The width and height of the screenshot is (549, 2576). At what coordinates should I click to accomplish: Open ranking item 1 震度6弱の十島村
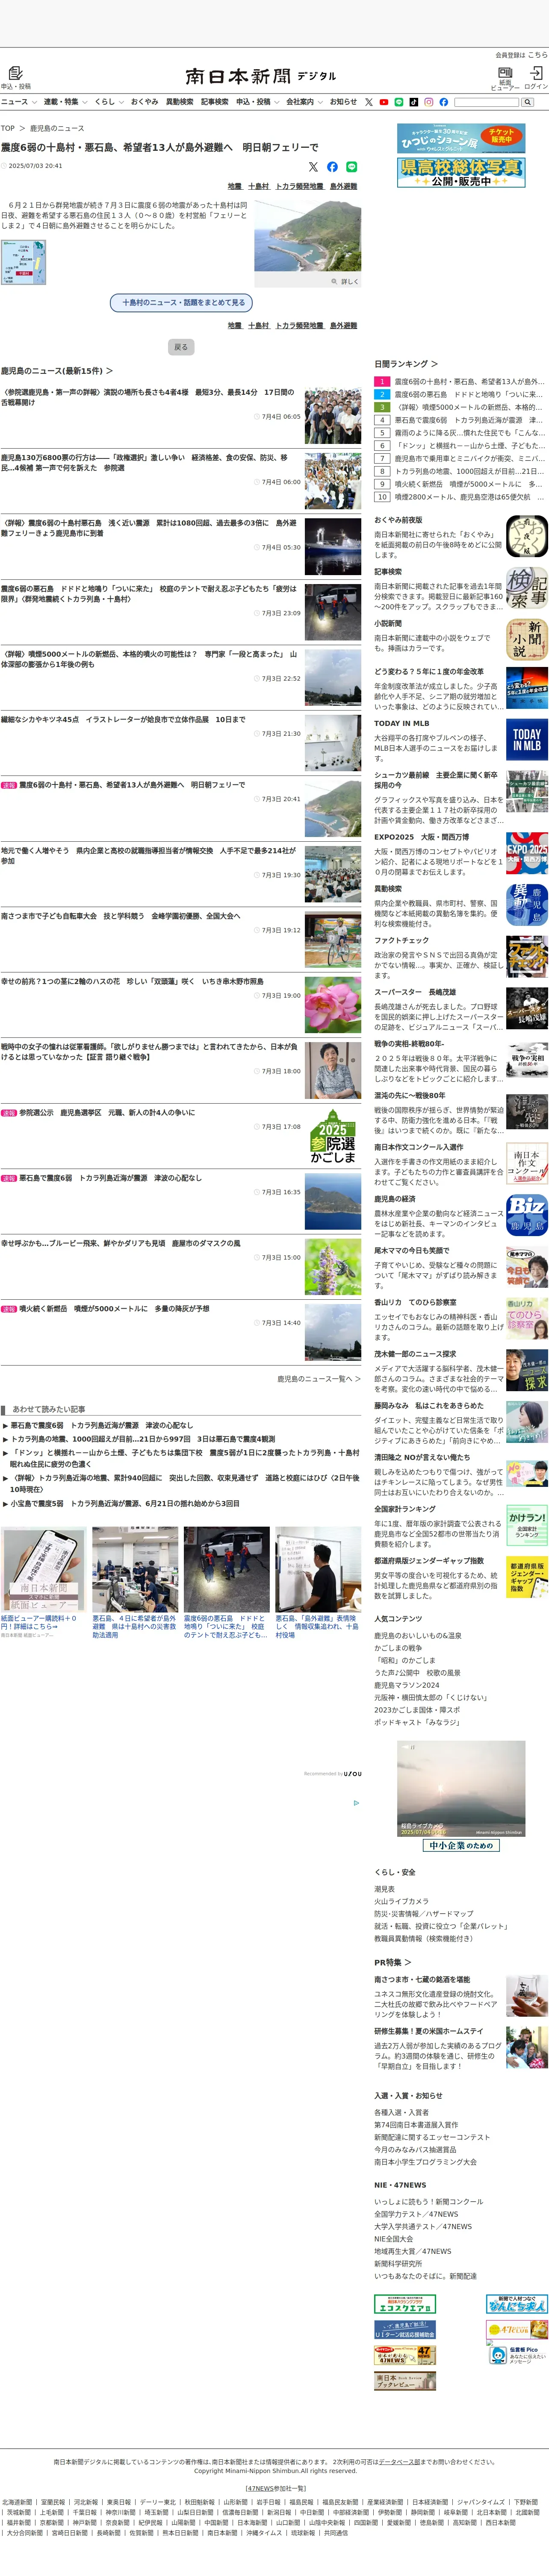(460, 381)
